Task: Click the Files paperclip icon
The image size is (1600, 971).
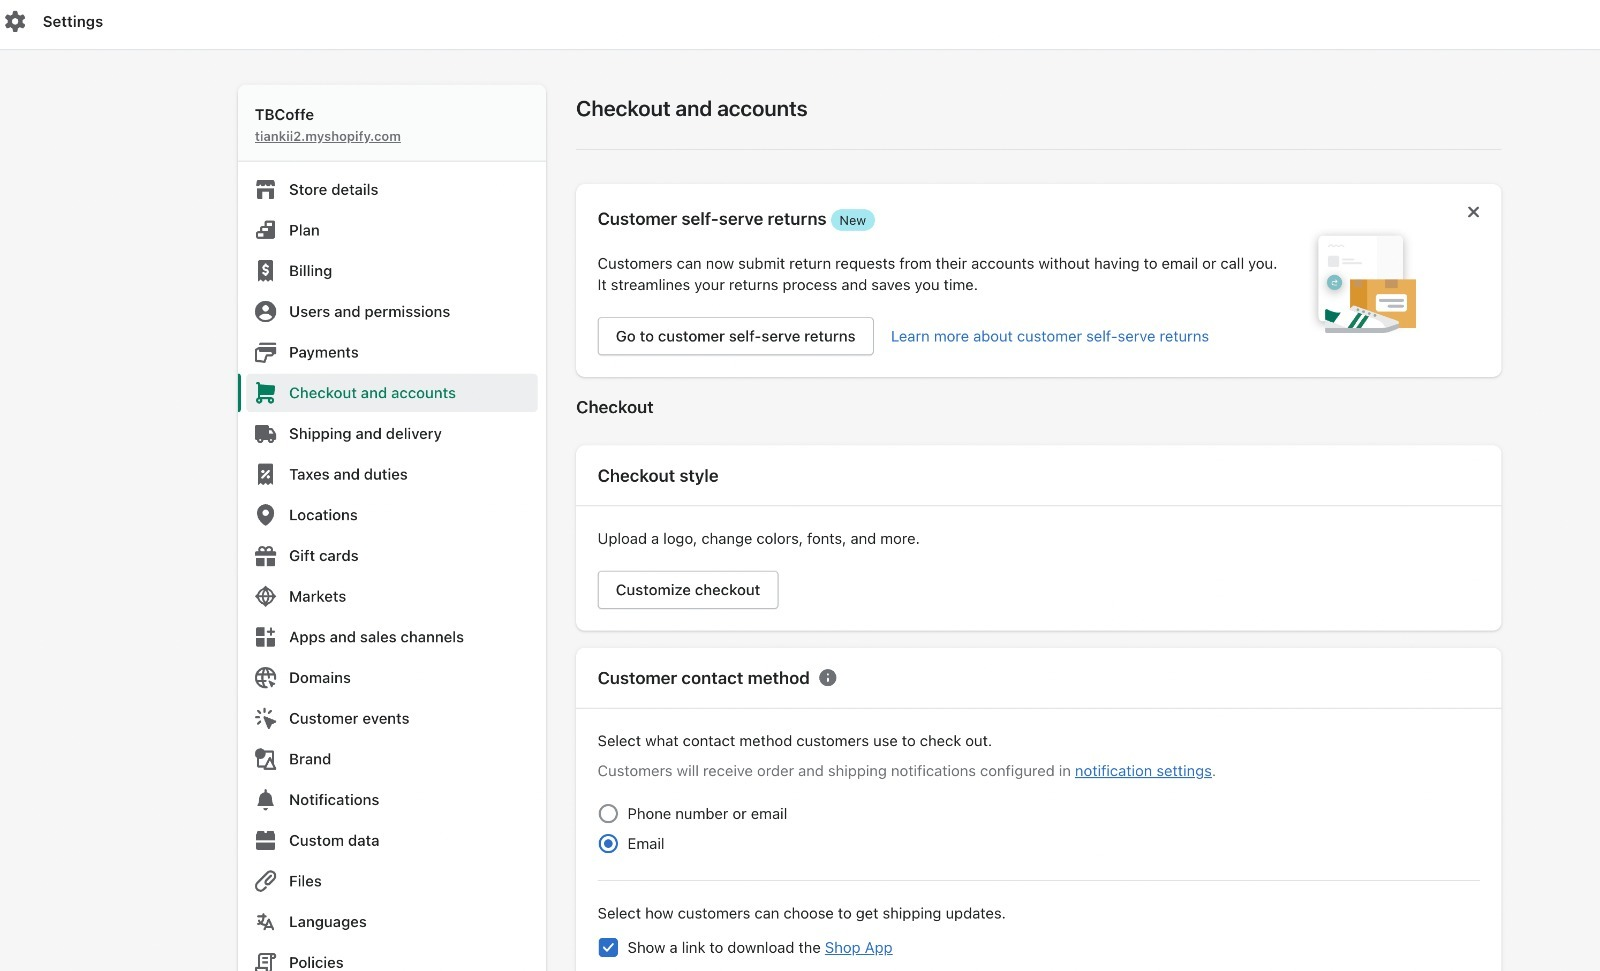Action: tap(265, 881)
